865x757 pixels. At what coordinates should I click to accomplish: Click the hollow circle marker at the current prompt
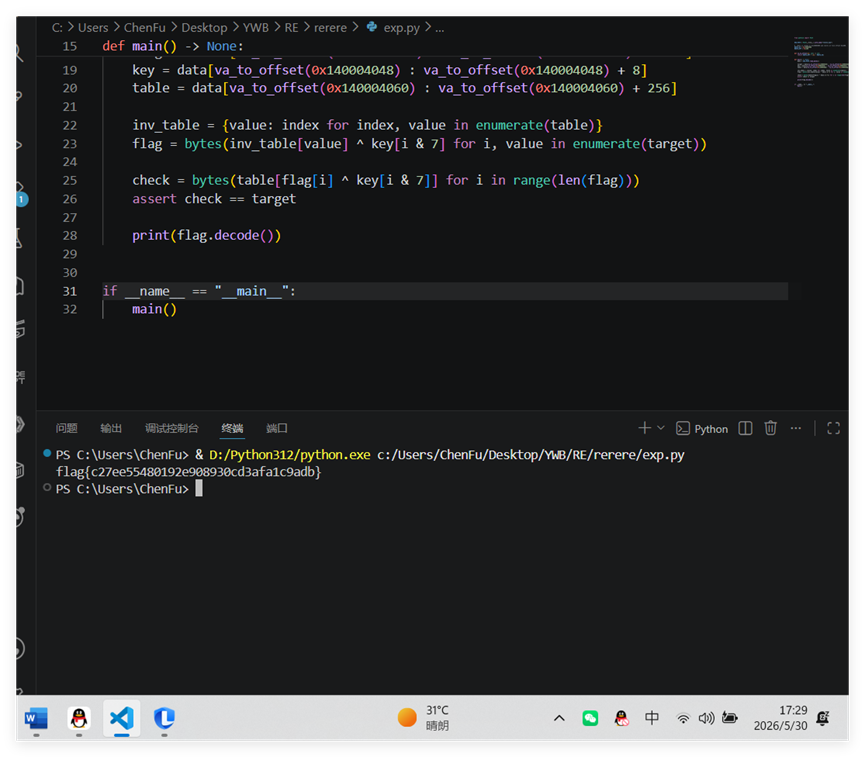click(x=47, y=487)
